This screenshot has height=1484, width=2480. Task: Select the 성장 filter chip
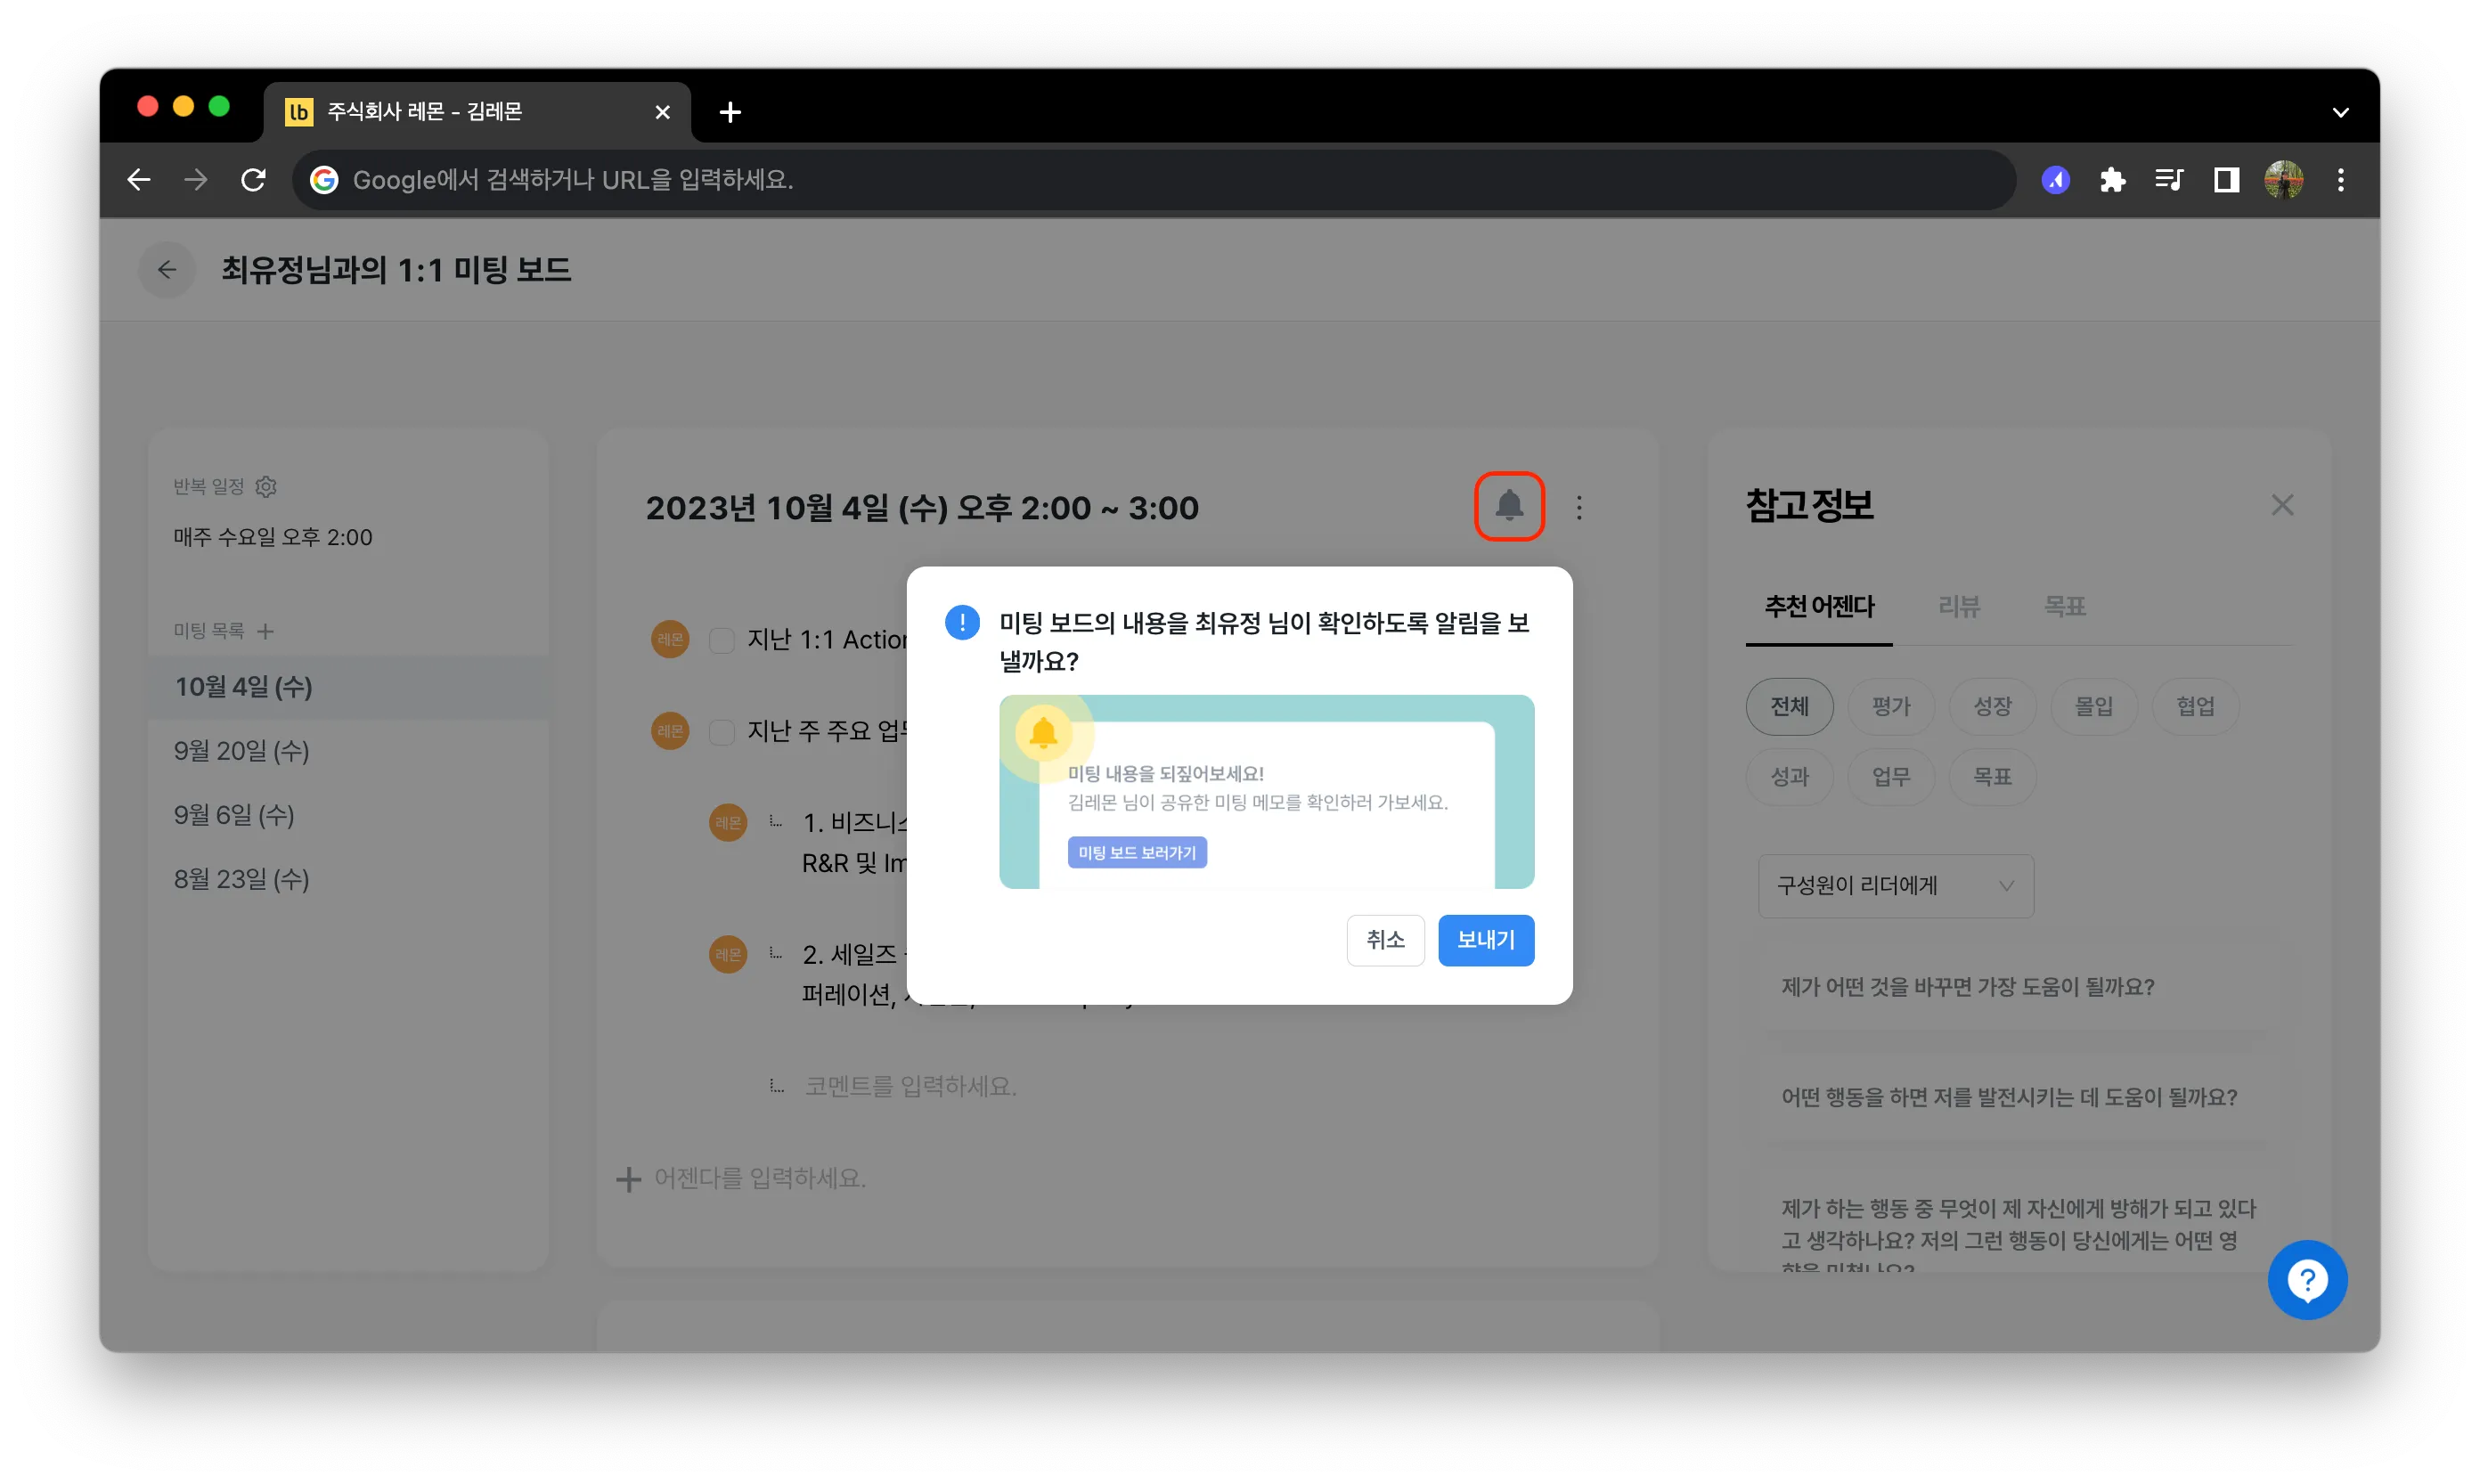pyautogui.click(x=1991, y=706)
